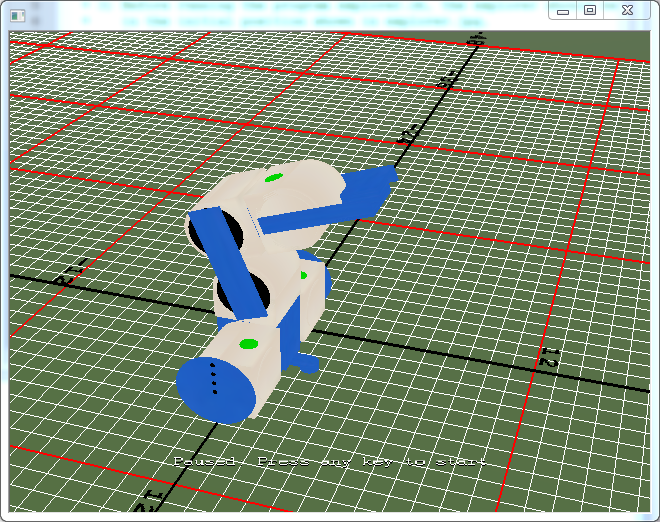Click the 'Paused Press any key to start' message
Image resolution: width=660 pixels, height=522 pixels.
point(330,462)
